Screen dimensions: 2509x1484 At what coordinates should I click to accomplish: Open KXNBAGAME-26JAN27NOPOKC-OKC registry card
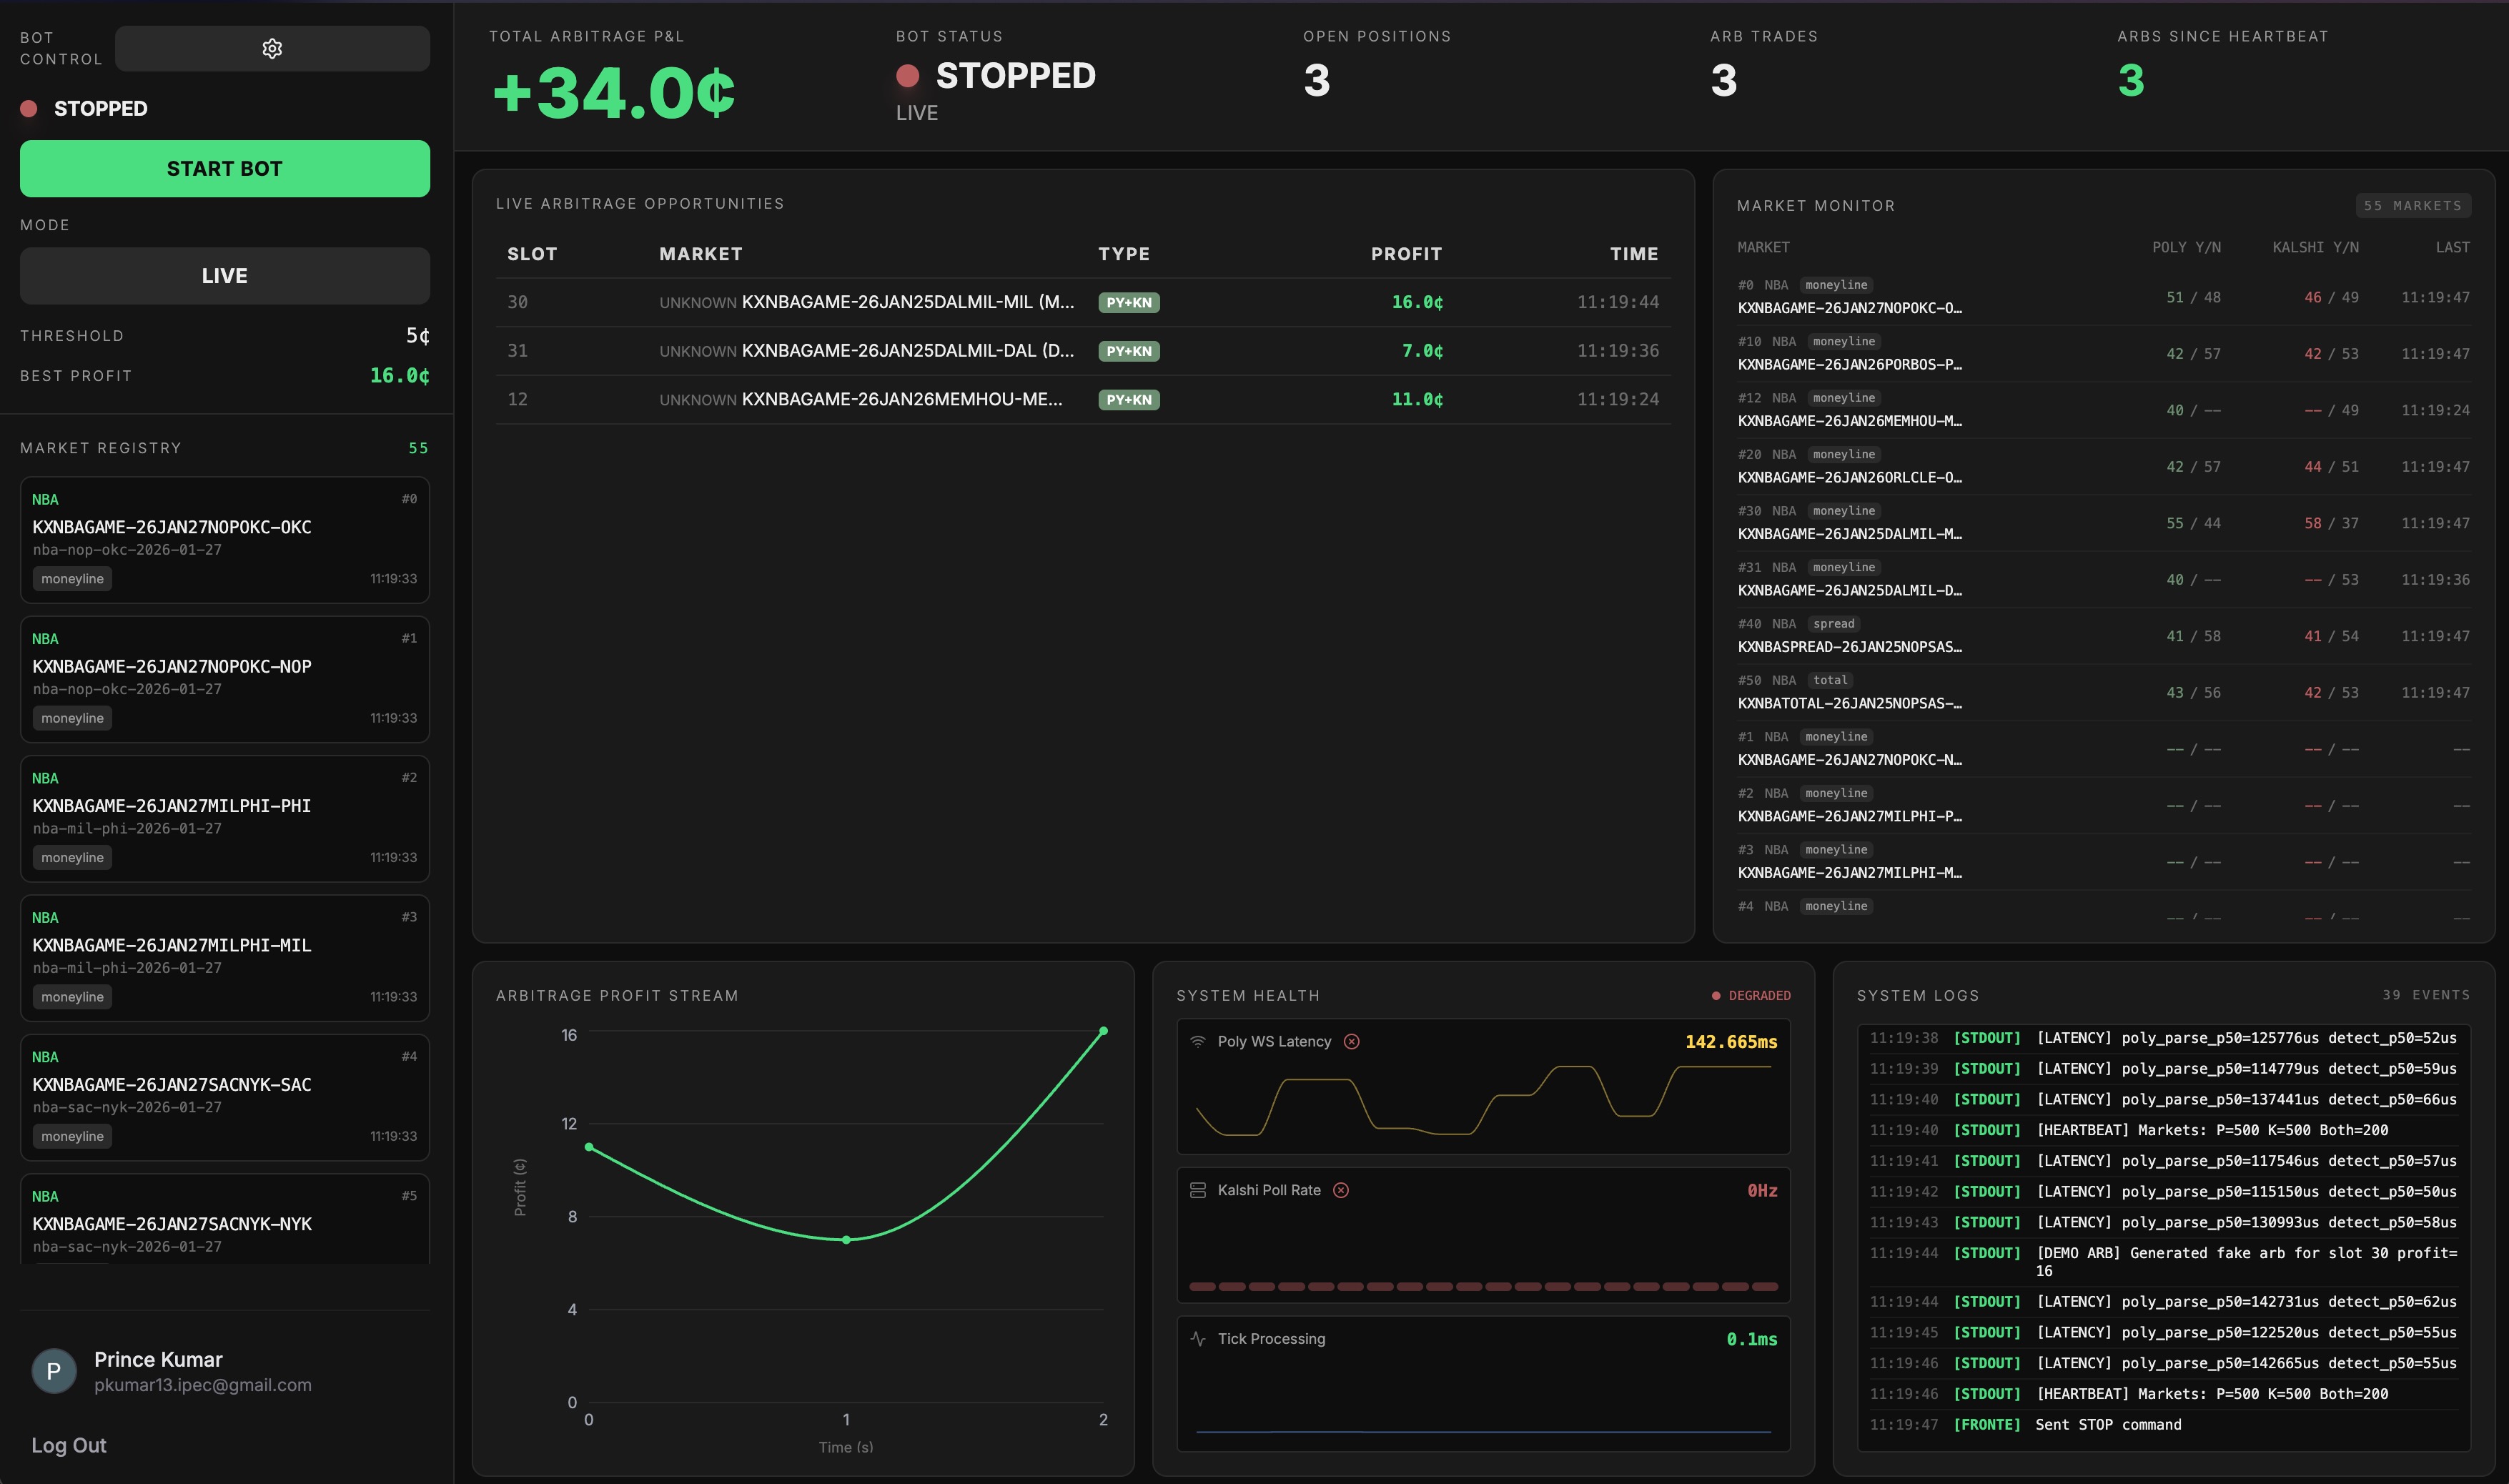[x=224, y=539]
